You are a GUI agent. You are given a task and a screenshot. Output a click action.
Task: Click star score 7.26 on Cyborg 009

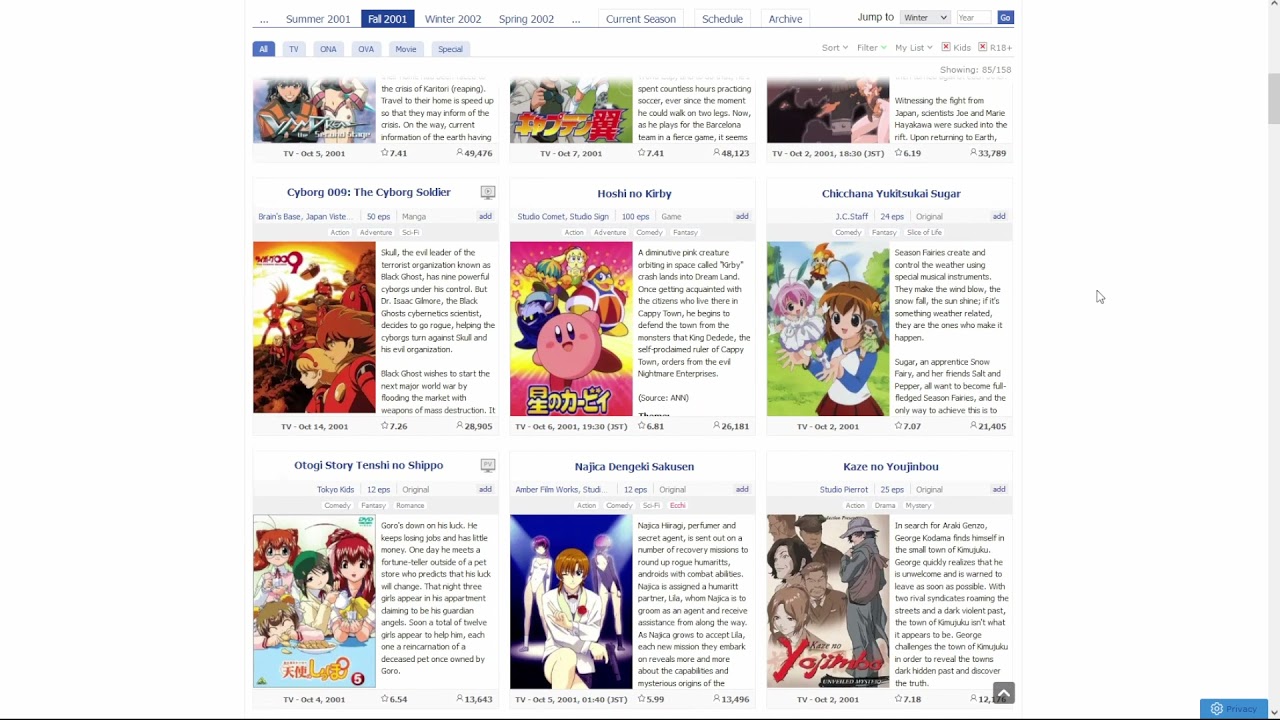(394, 426)
